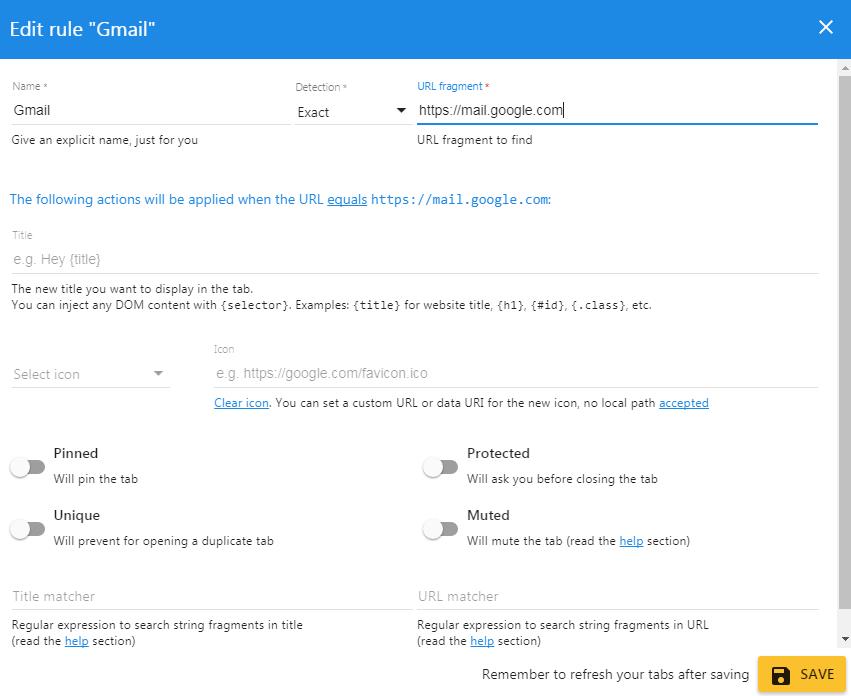This screenshot has width=851, height=696.
Task: Click the scrollbar down arrow
Action: coord(845,639)
